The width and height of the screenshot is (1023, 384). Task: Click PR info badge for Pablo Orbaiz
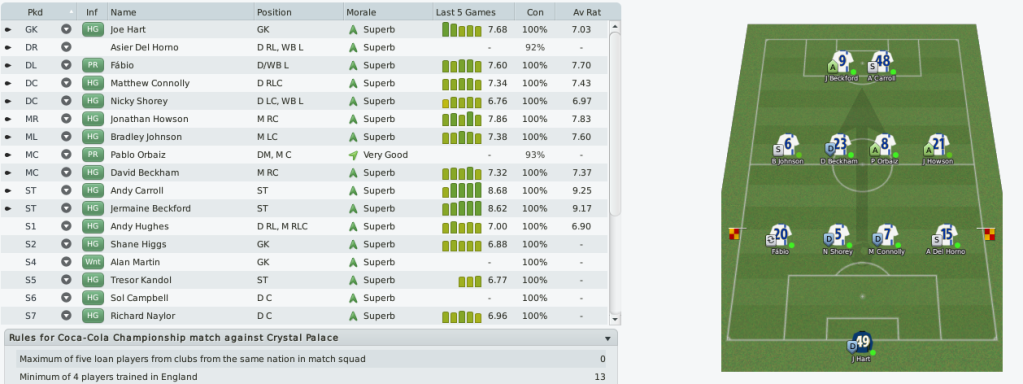[92, 155]
